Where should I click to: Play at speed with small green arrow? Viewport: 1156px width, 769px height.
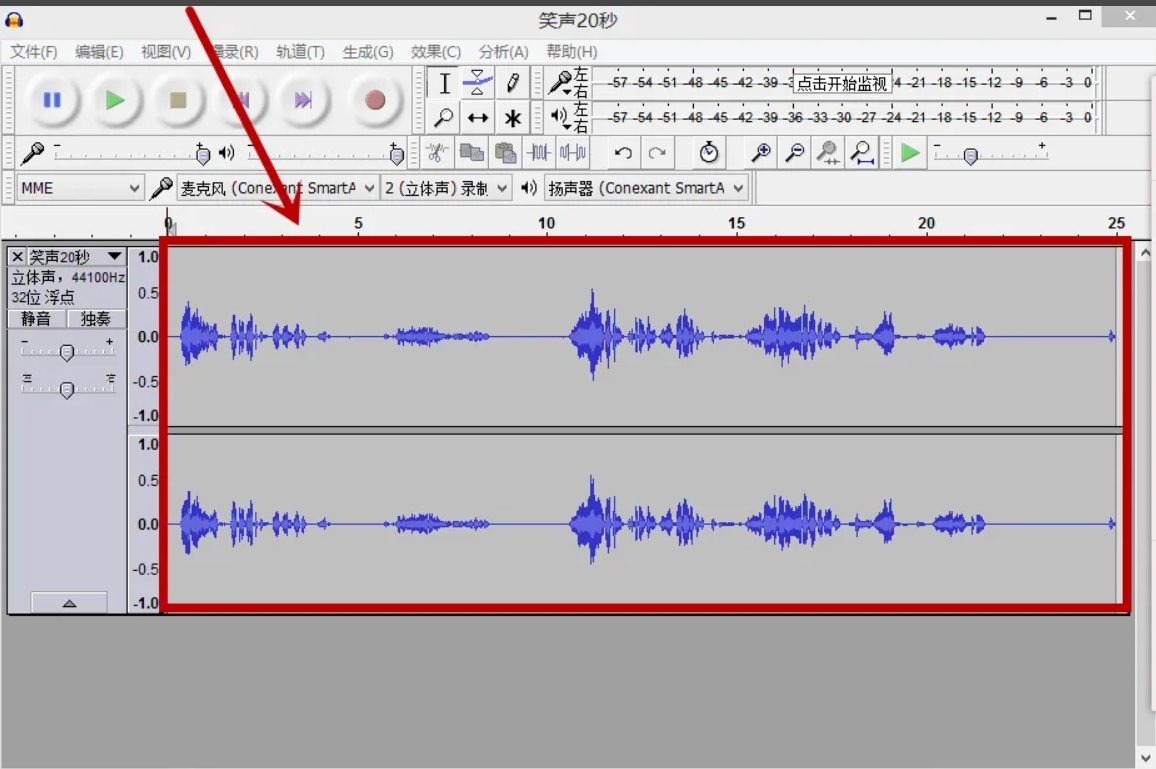click(x=910, y=153)
